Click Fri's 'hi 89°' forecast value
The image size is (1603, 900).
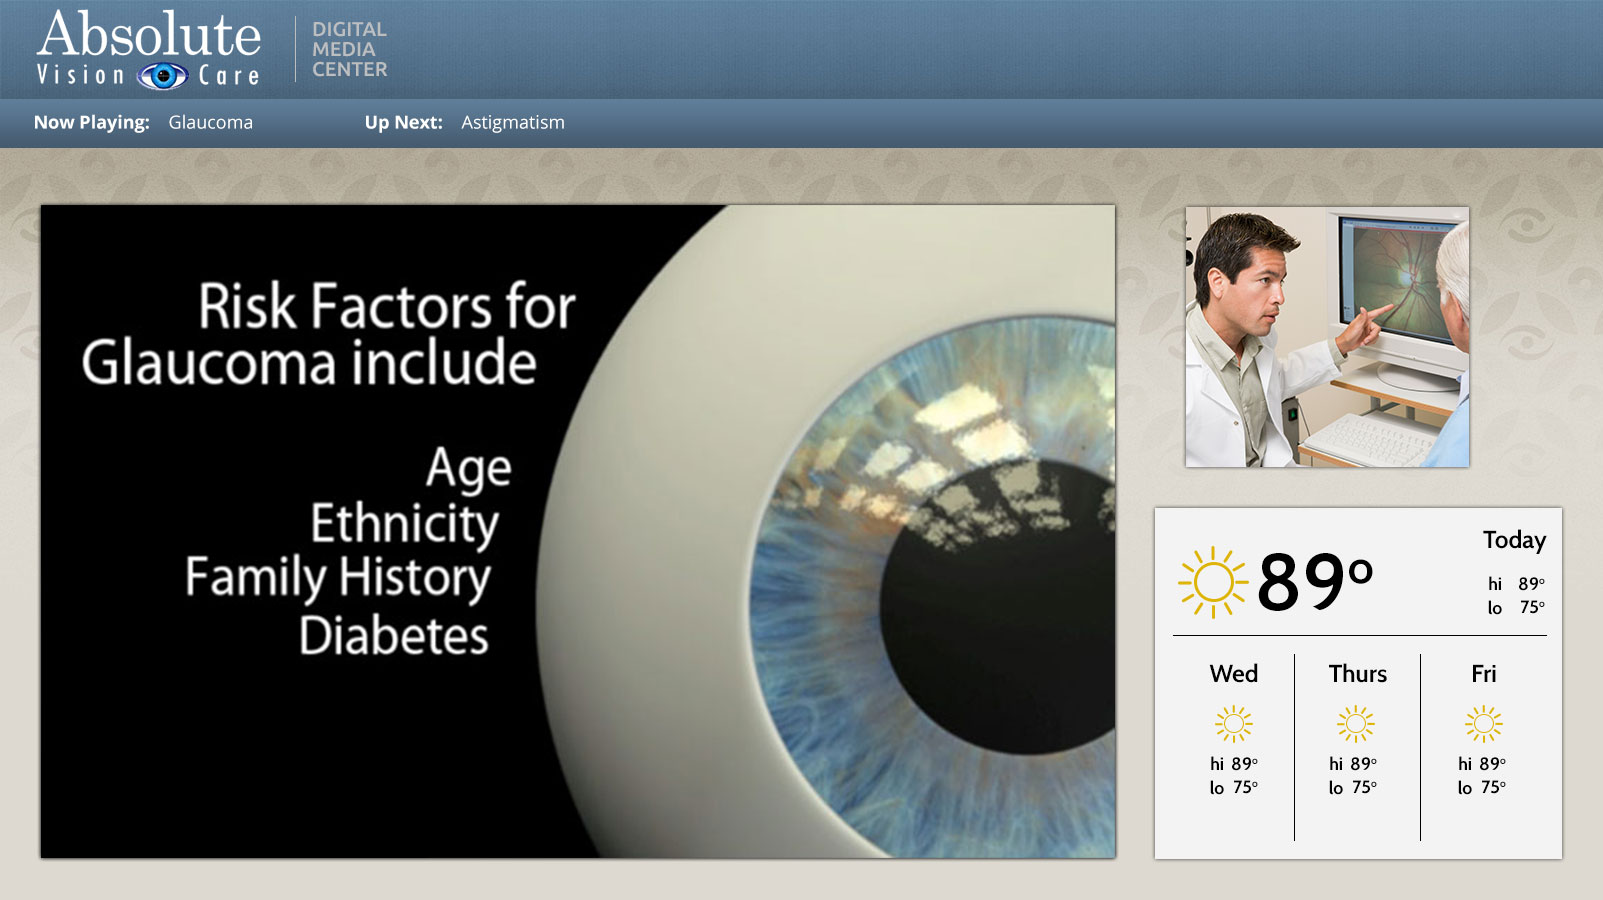click(1482, 764)
